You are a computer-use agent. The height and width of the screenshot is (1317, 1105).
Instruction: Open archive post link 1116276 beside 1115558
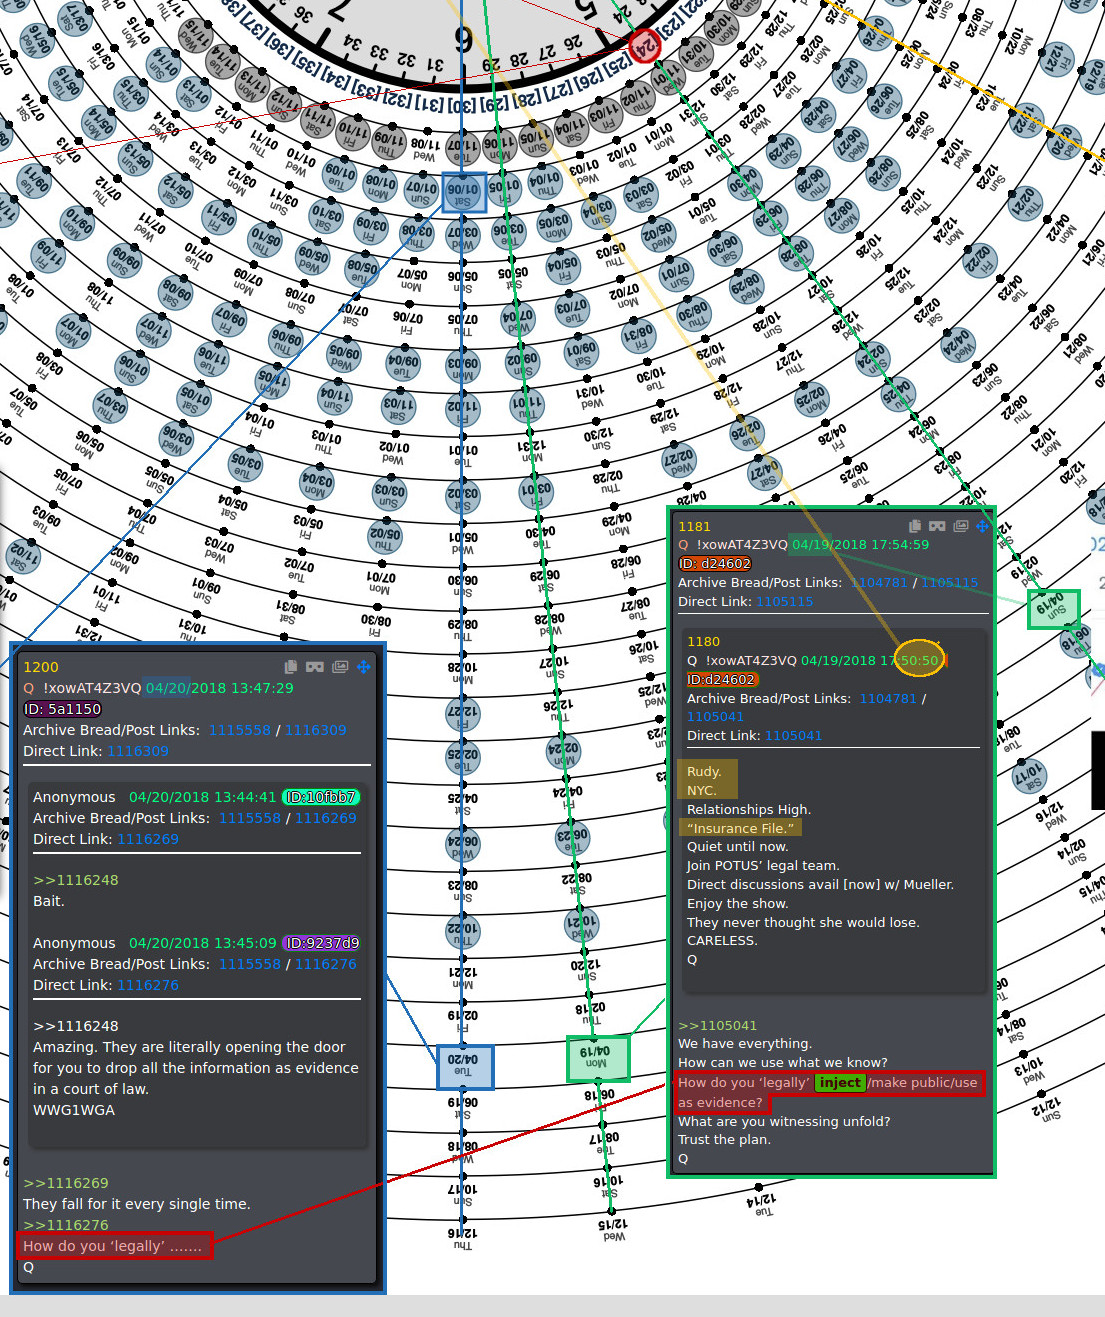pos(326,964)
